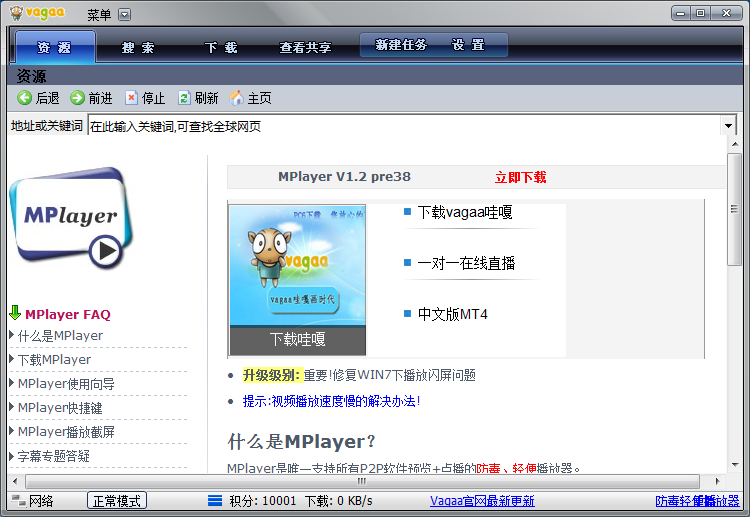Viewport: 750px width, 517px height.
Task: Open the 中文版MT4 link
Action: click(x=452, y=314)
